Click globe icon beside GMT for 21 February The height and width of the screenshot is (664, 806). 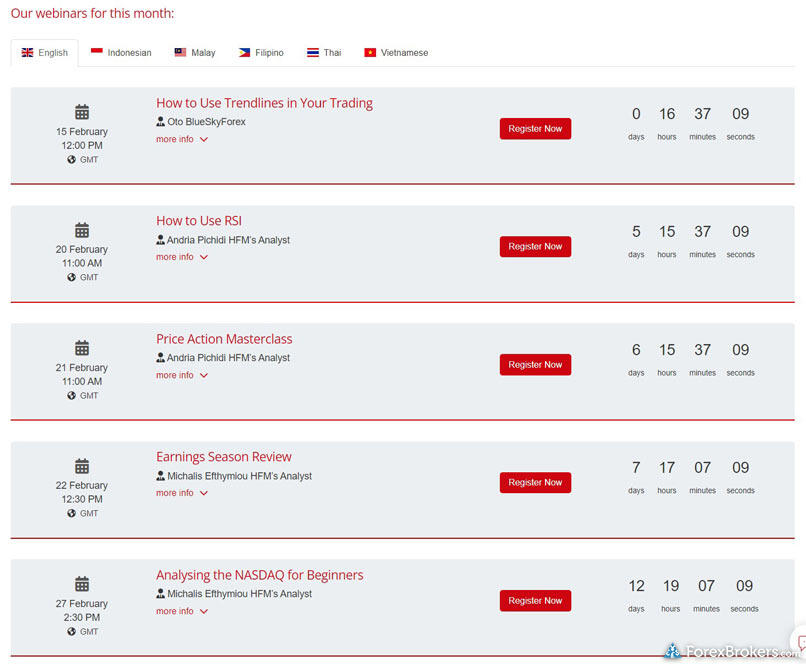(71, 395)
